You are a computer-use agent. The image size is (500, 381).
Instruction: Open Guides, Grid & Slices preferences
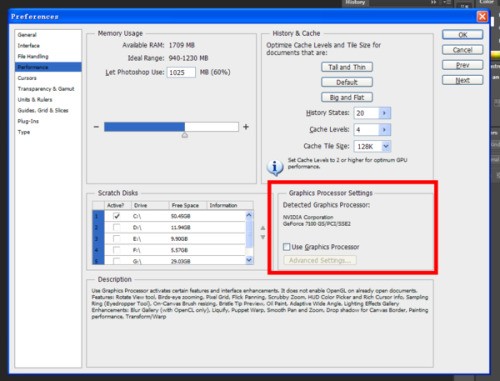(x=43, y=110)
